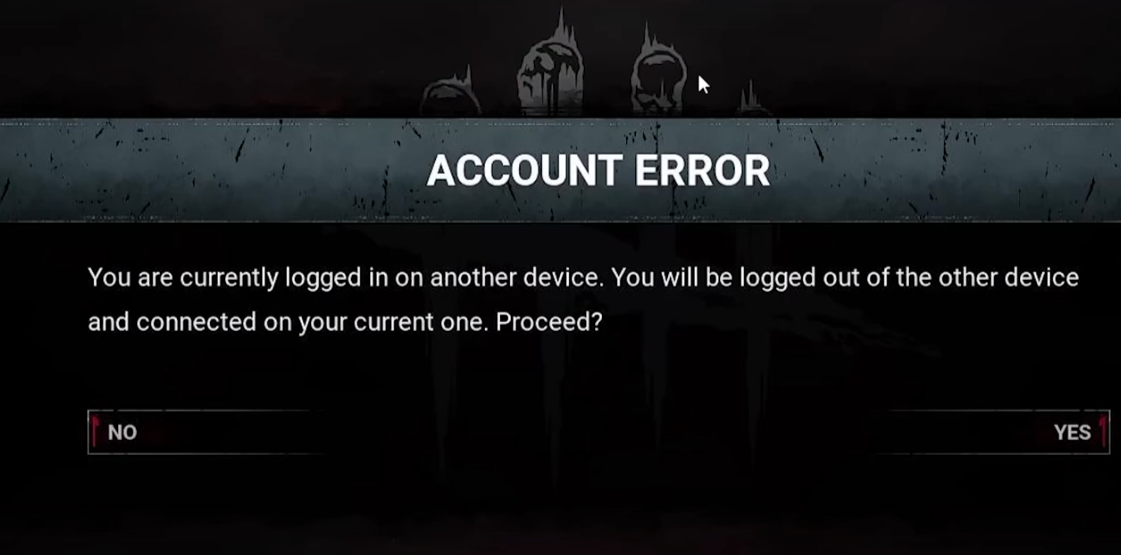
Task: Click the grungy banner left of the title
Action: coord(207,171)
